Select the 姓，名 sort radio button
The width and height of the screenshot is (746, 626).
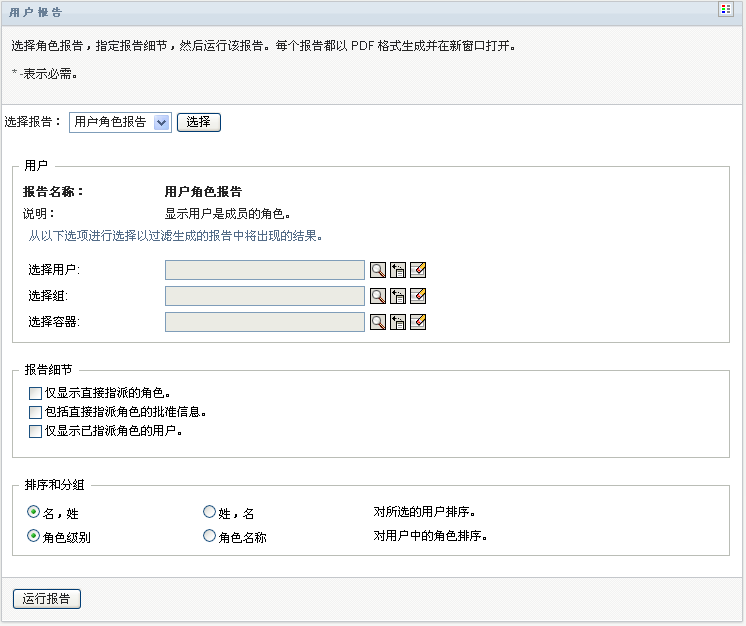[x=209, y=512]
